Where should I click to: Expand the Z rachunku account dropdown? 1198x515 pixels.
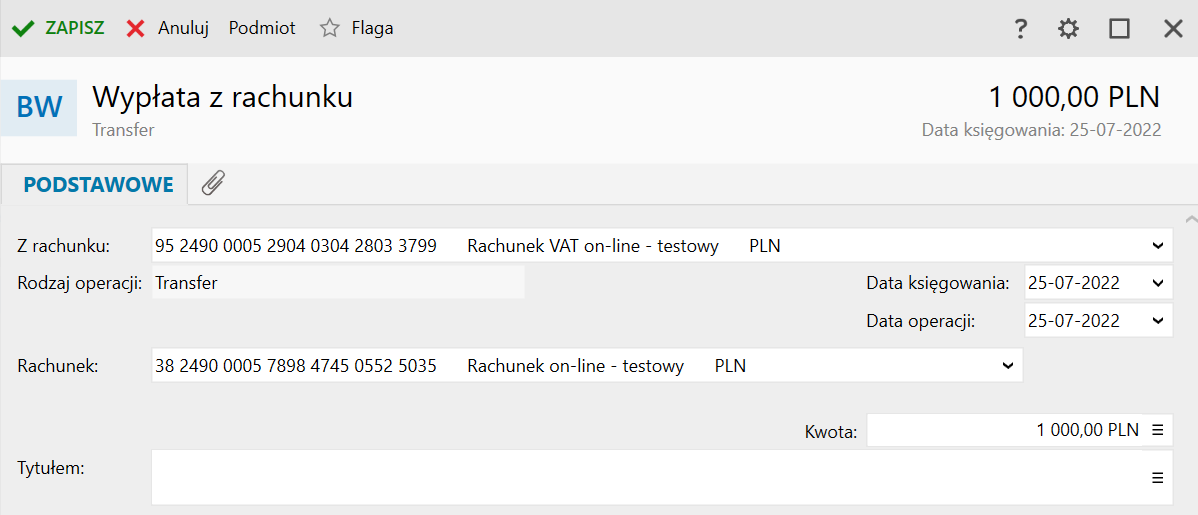1158,245
